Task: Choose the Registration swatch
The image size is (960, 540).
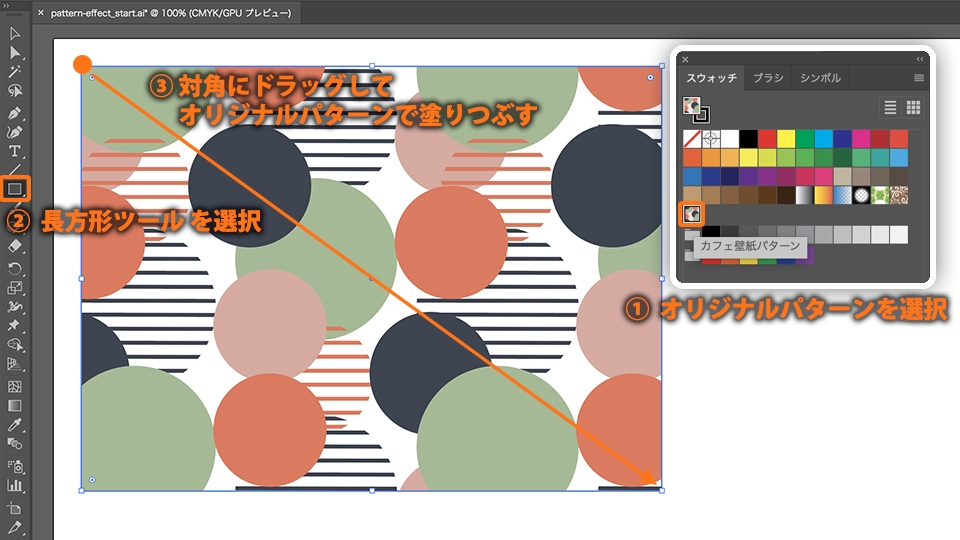Action: click(x=711, y=139)
